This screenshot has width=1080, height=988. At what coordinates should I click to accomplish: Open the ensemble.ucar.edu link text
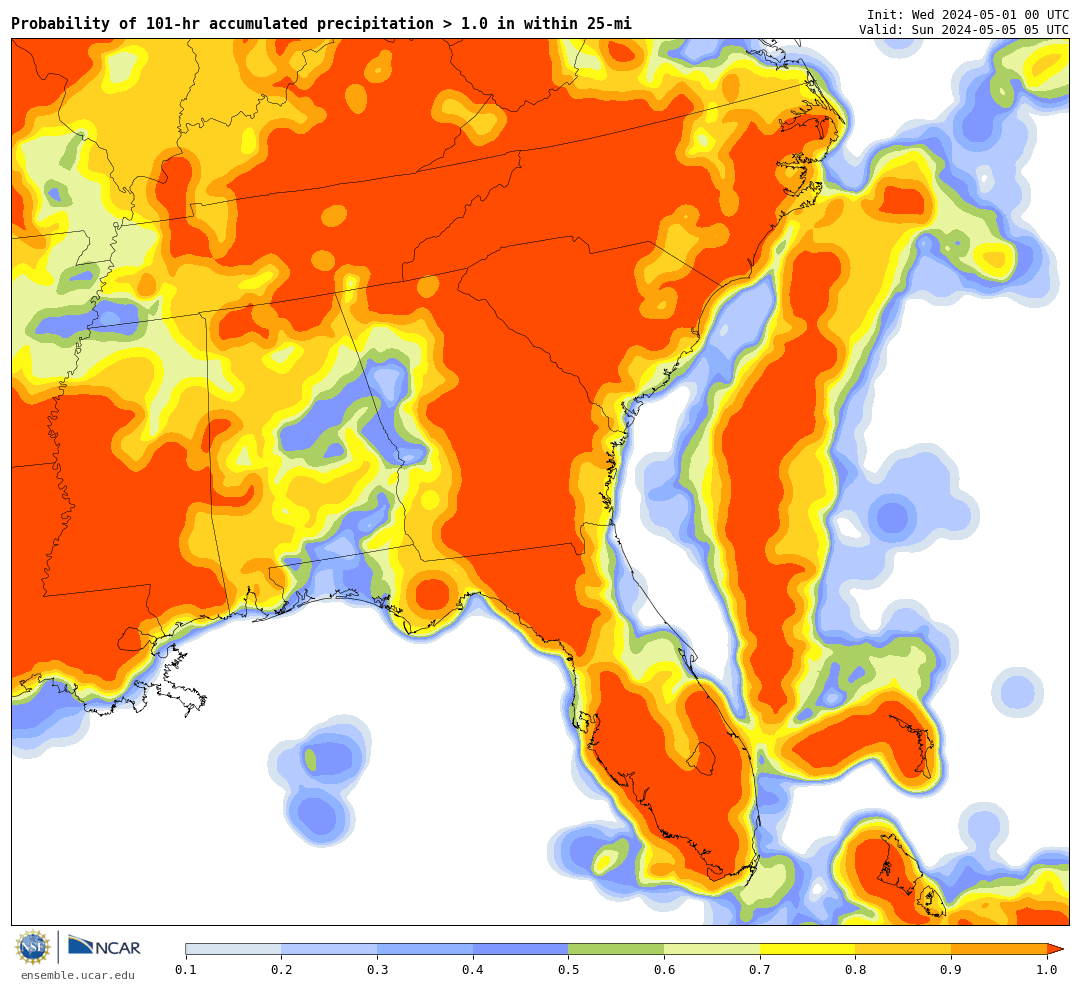[x=78, y=975]
